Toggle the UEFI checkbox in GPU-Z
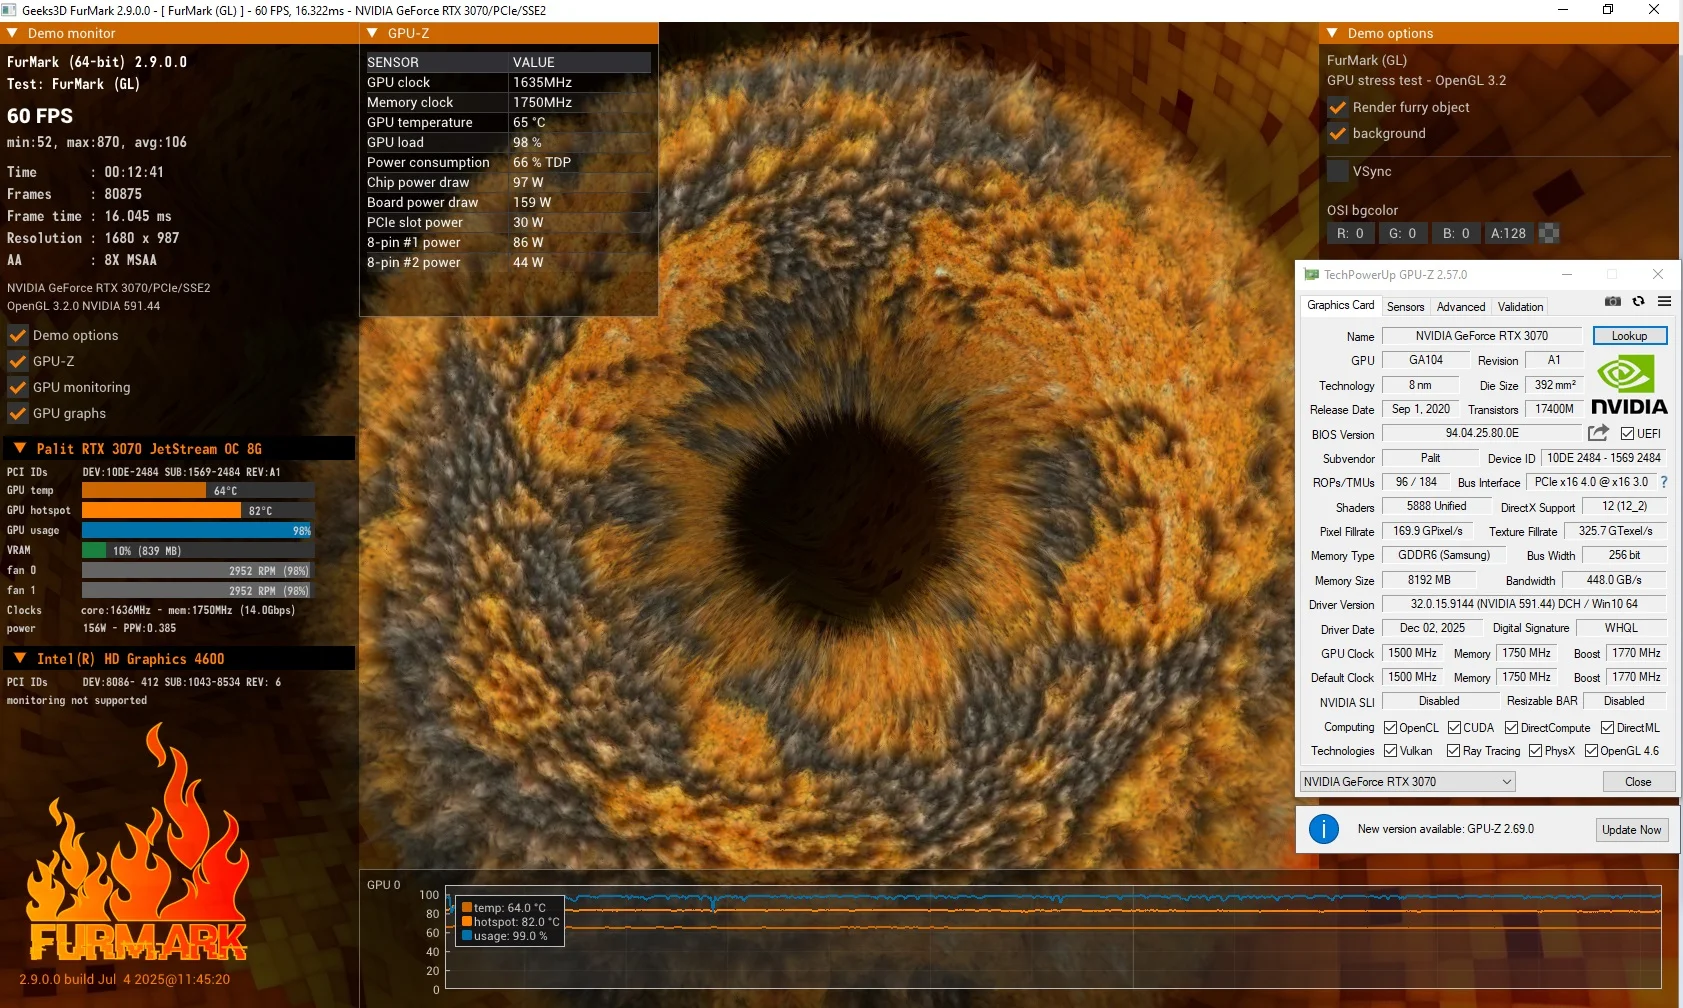1683x1008 pixels. 1628,433
